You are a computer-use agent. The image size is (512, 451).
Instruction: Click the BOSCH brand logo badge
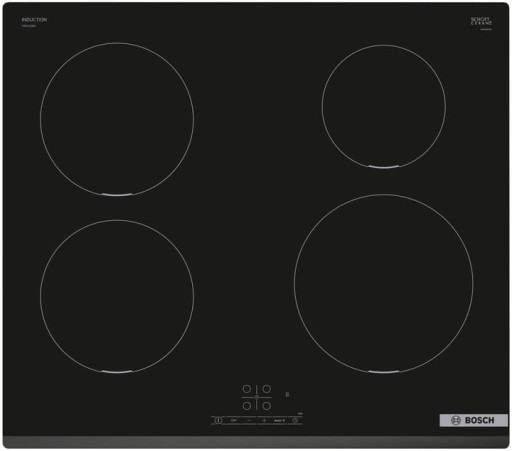point(474,420)
